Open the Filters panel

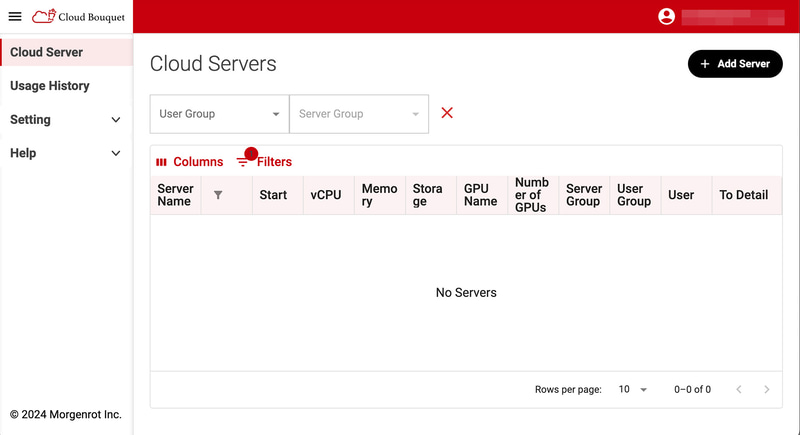pos(264,162)
